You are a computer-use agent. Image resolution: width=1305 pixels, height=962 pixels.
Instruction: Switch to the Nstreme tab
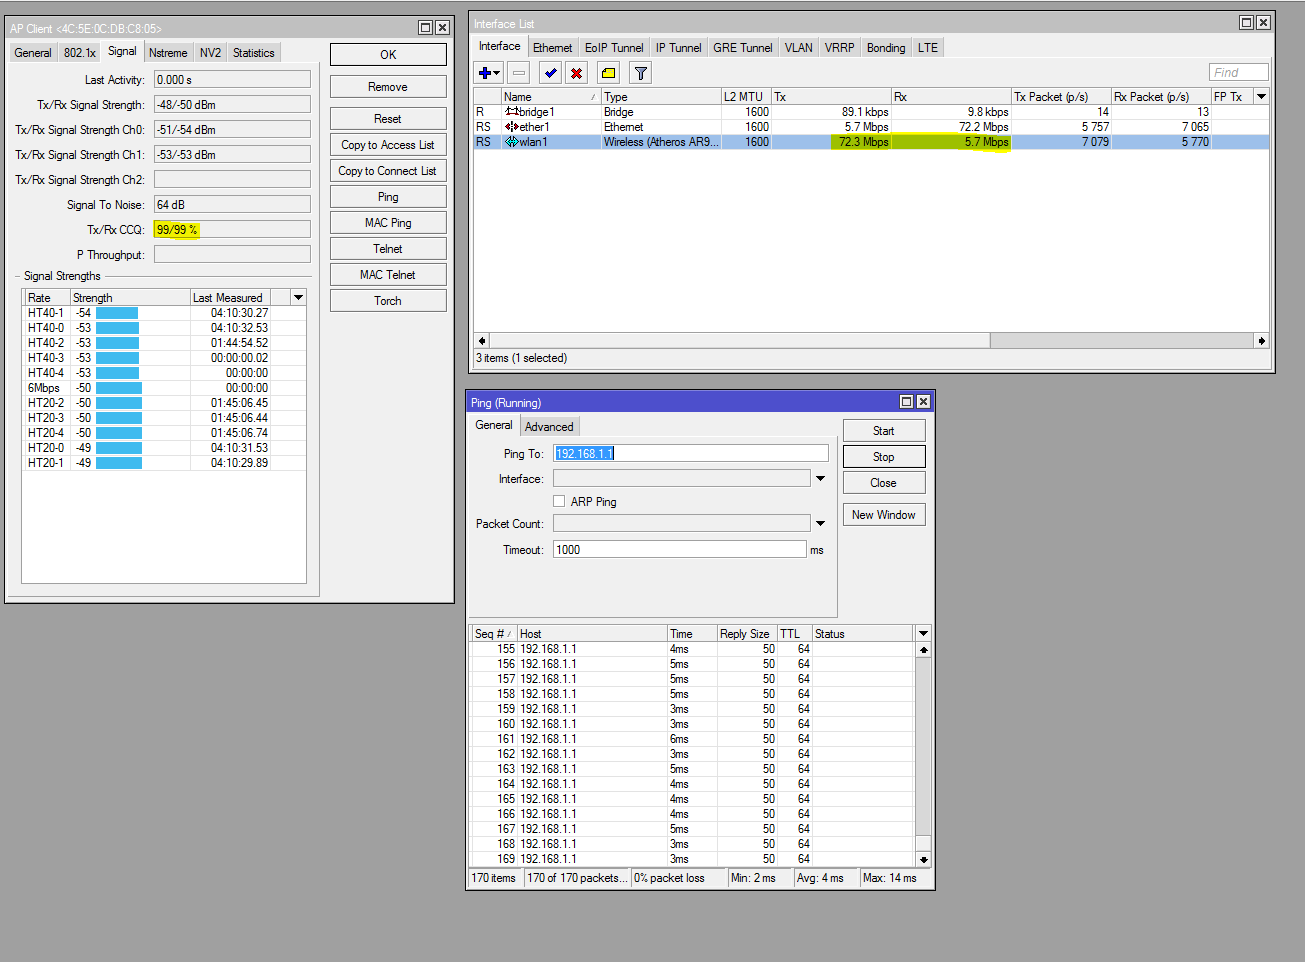click(168, 53)
